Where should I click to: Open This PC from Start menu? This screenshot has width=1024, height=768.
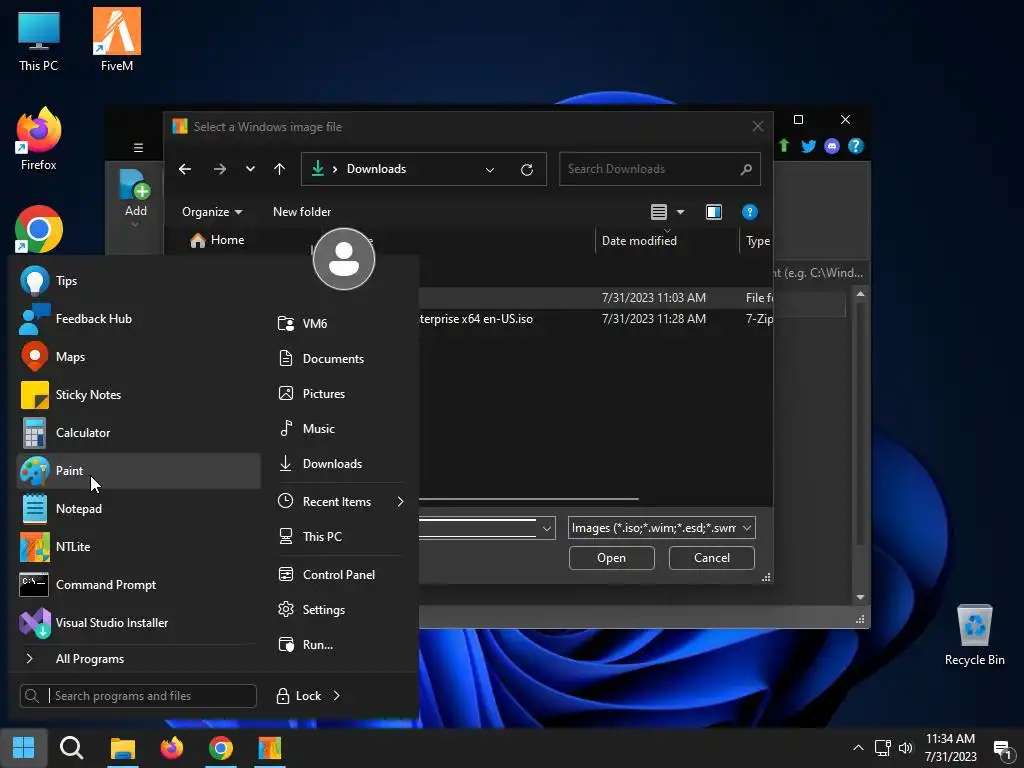pyautogui.click(x=340, y=537)
